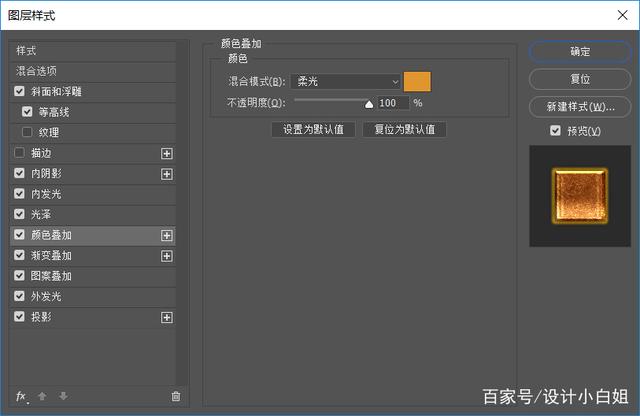The height and width of the screenshot is (416, 640).
Task: Uncheck the 外发光 checkbox
Action: click(x=19, y=296)
